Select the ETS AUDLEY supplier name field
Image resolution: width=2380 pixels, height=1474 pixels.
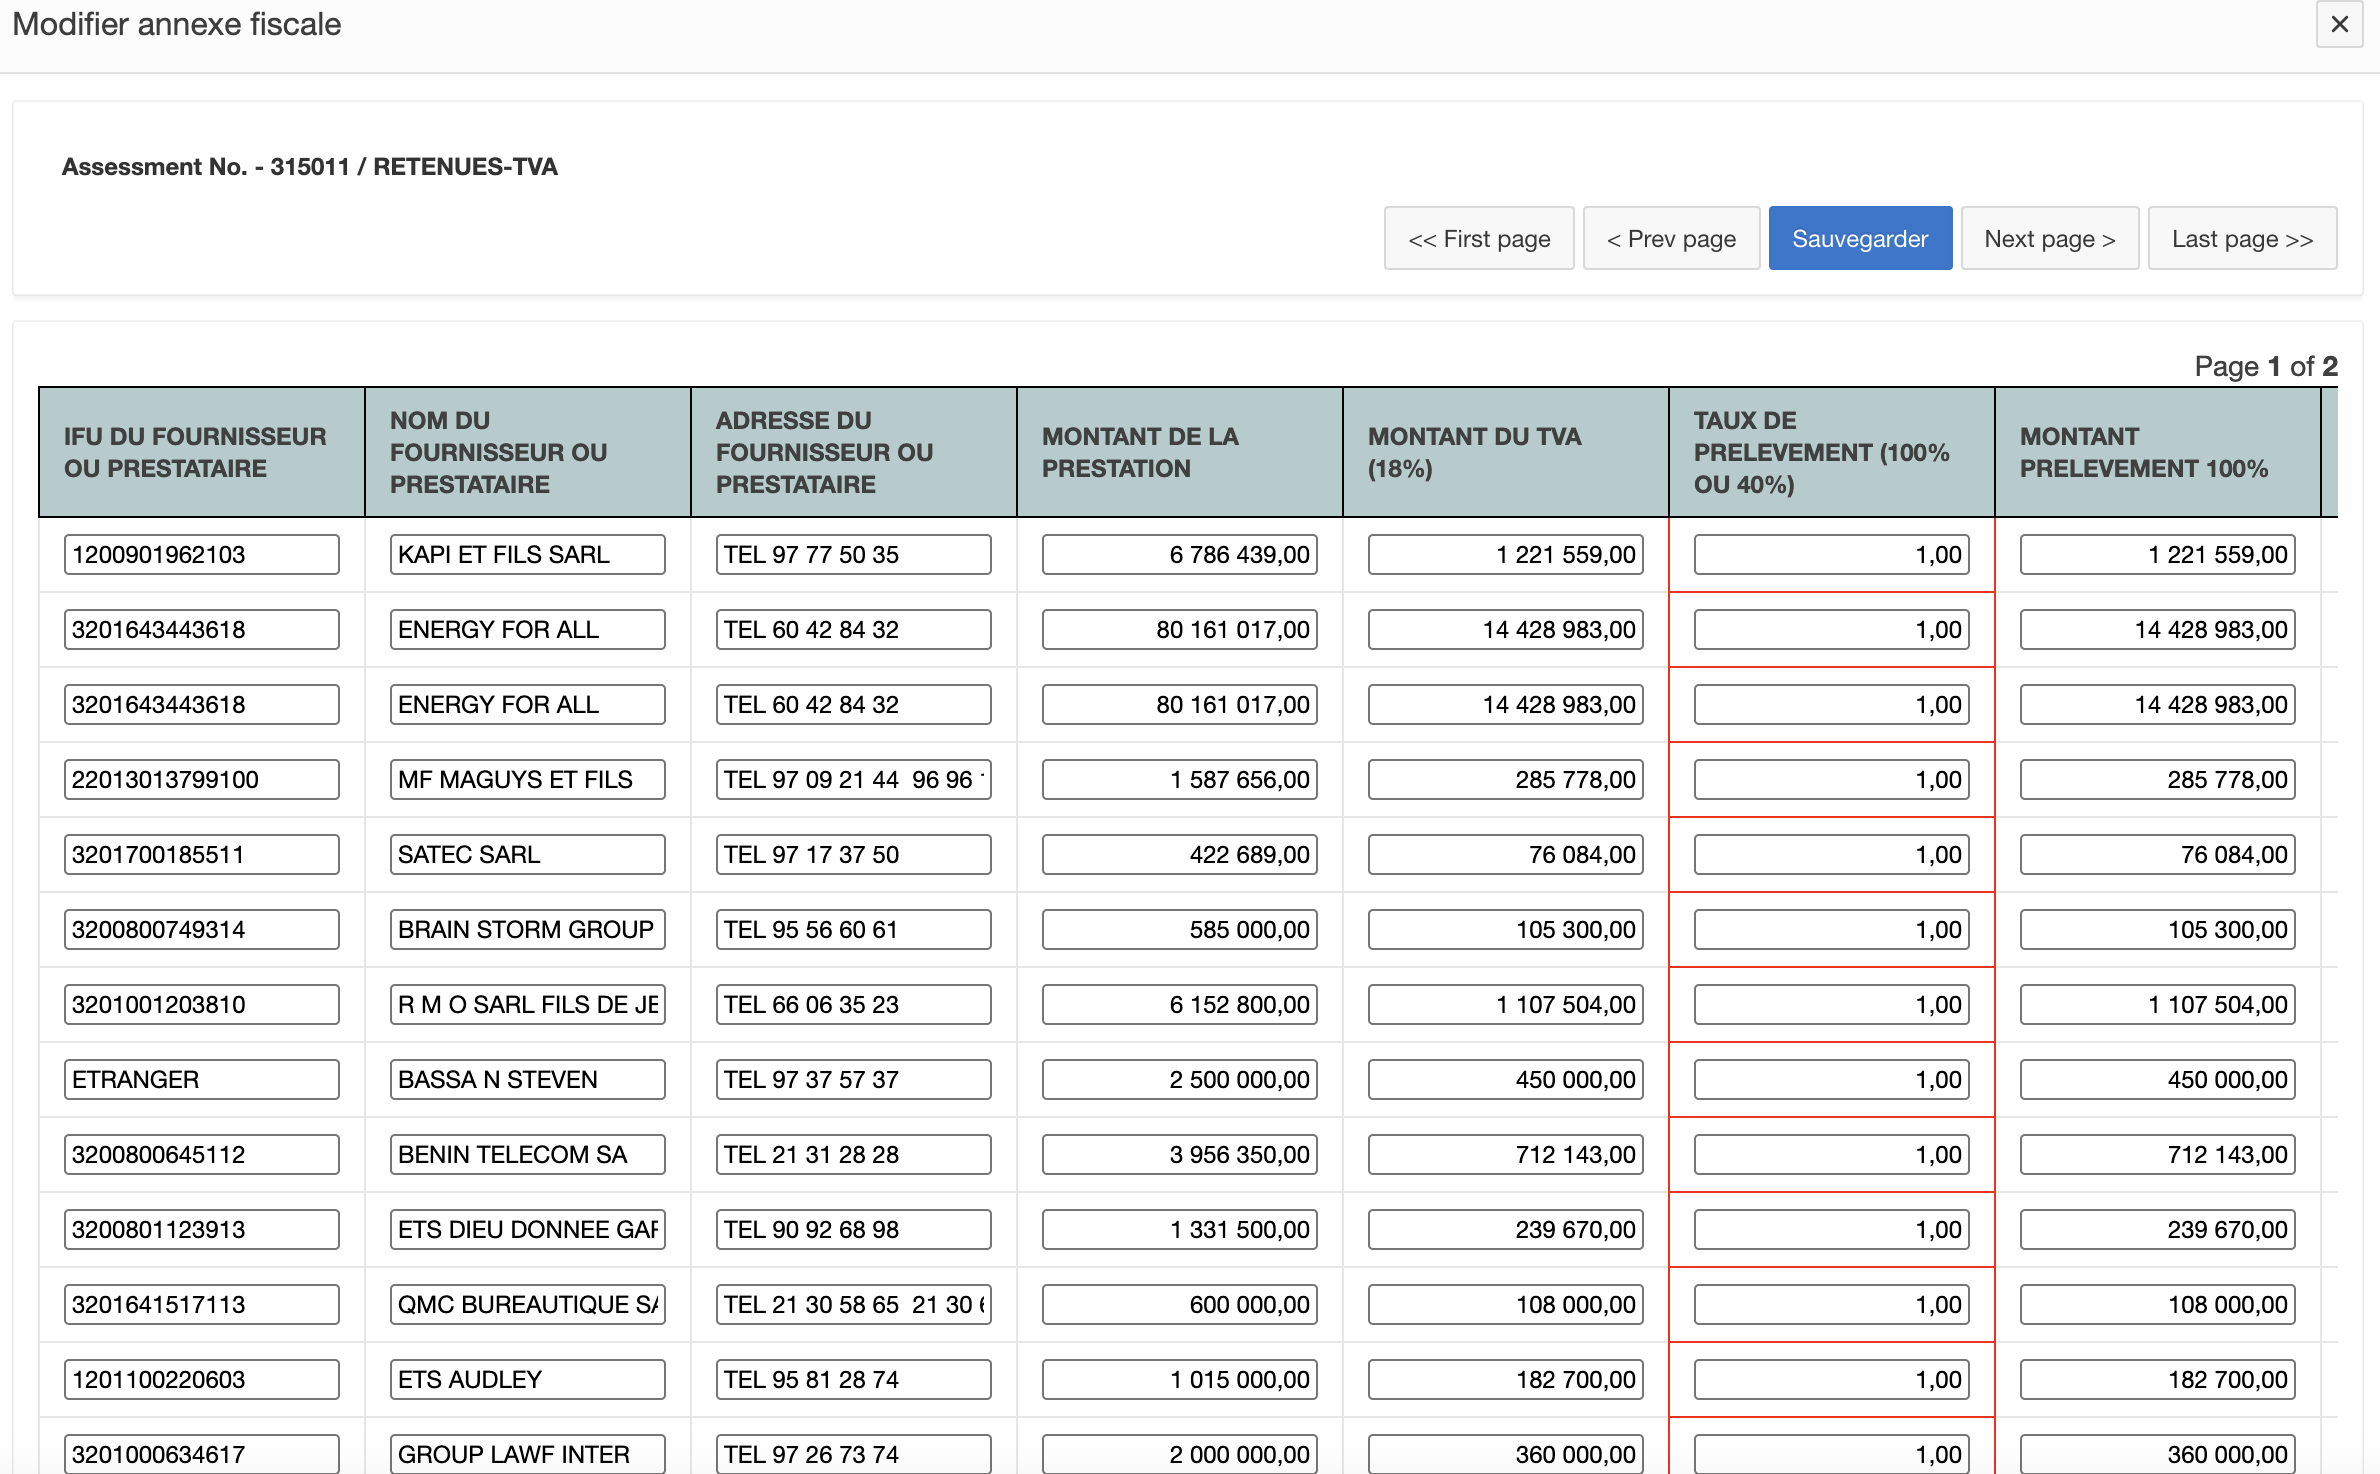point(527,1380)
